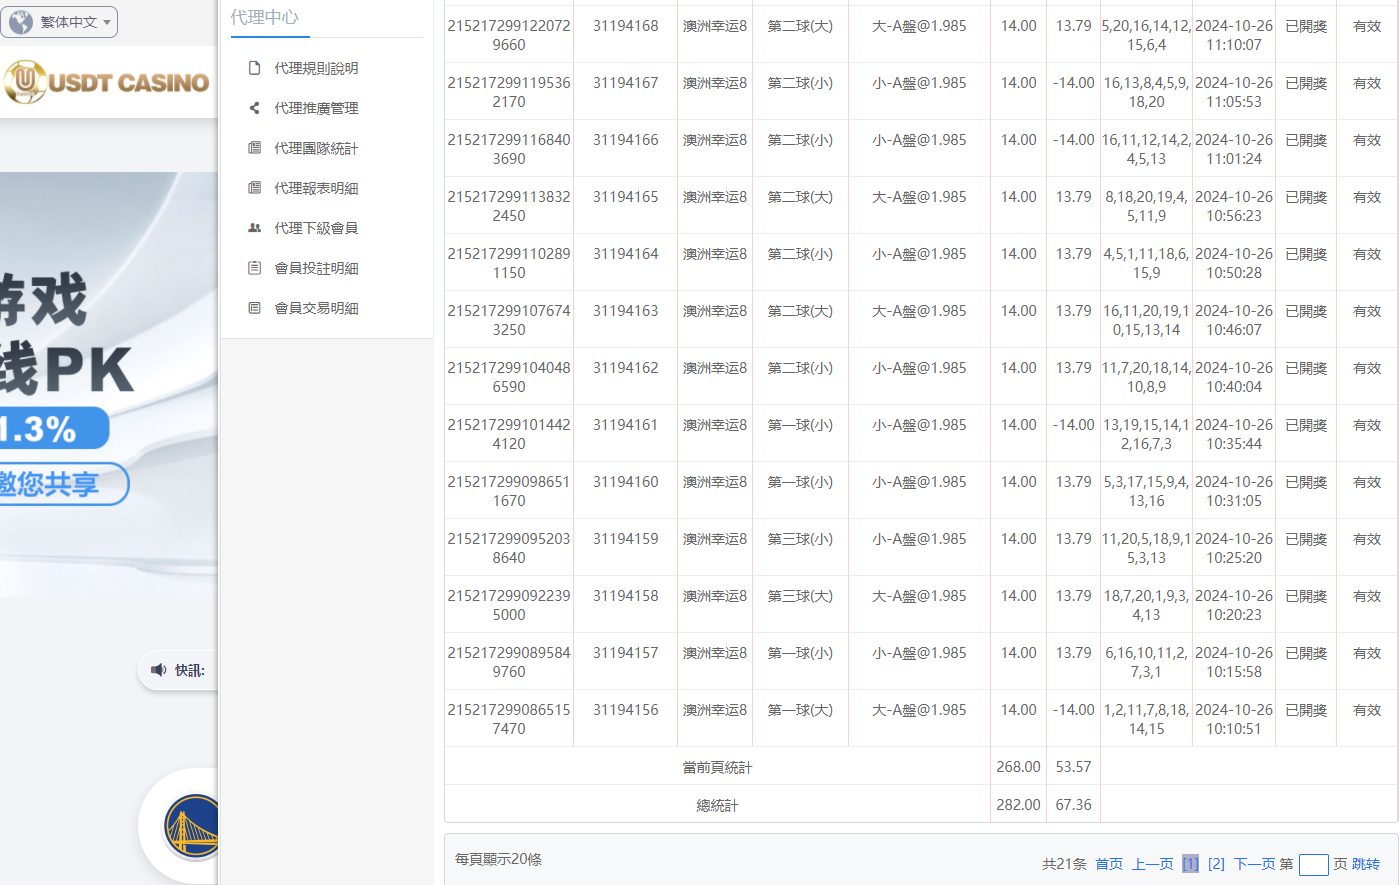Click the 代理報表明細 report icon
This screenshot has width=1399, height=885.
click(x=255, y=188)
